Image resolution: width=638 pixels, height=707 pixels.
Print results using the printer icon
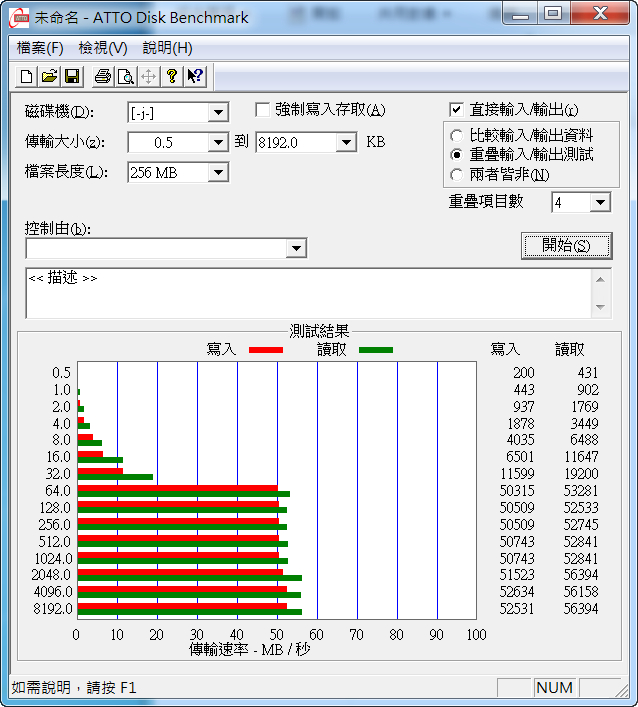tap(102, 76)
